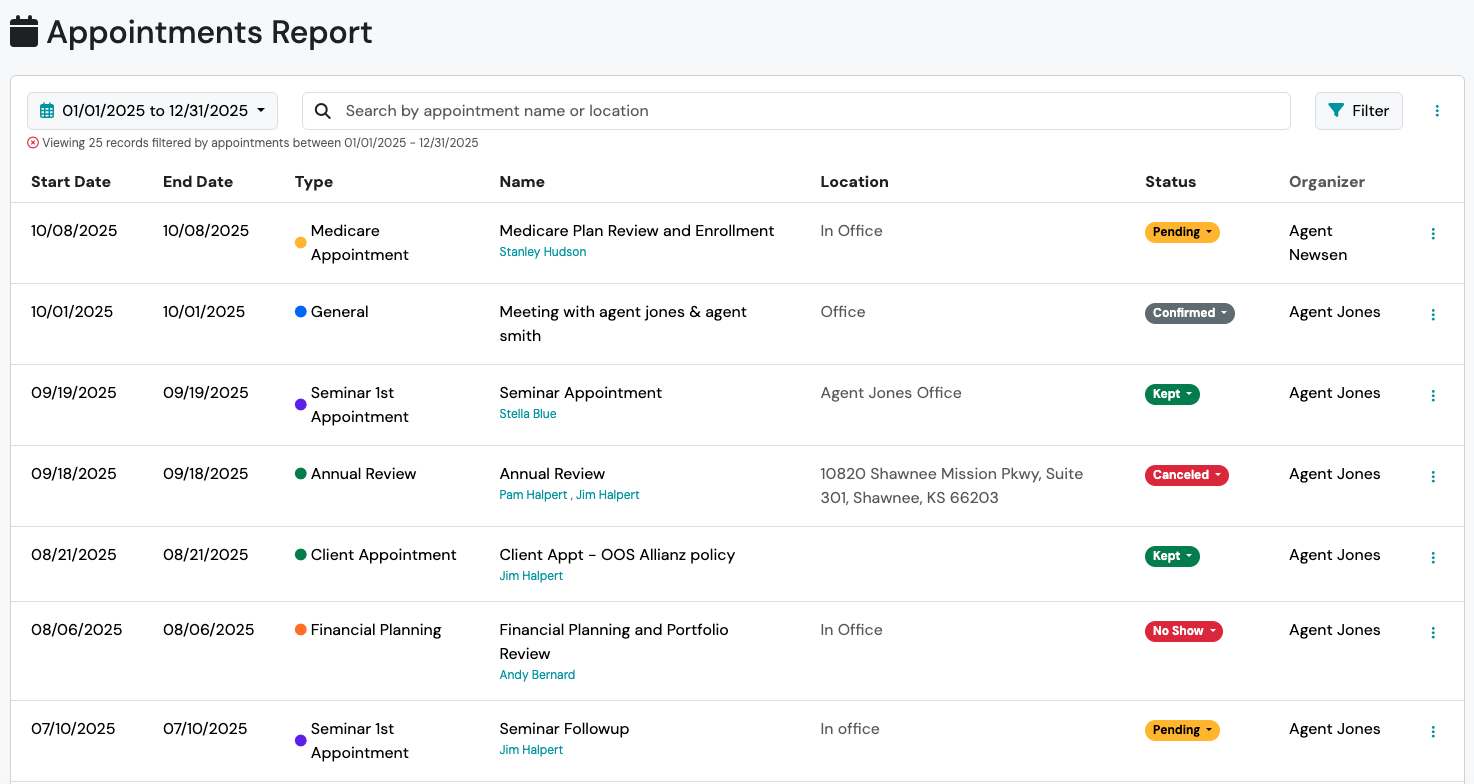
Task: Click Seminar Appointment name text
Action: [x=581, y=393]
